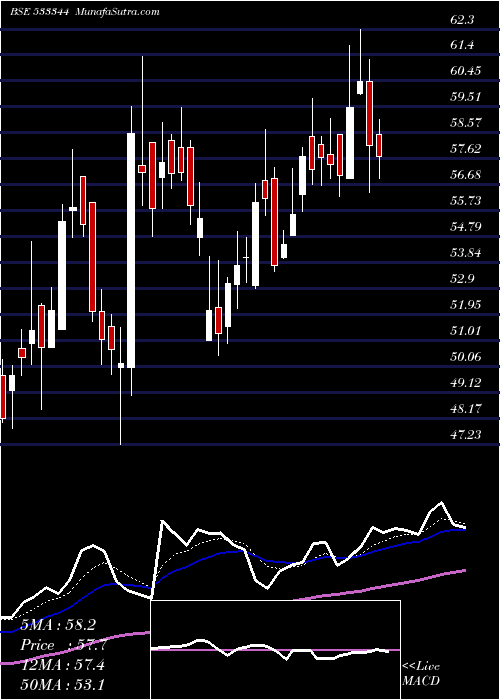500x700 pixels.
Task: Click the 60.45 price axis label
Action: pos(467,71)
